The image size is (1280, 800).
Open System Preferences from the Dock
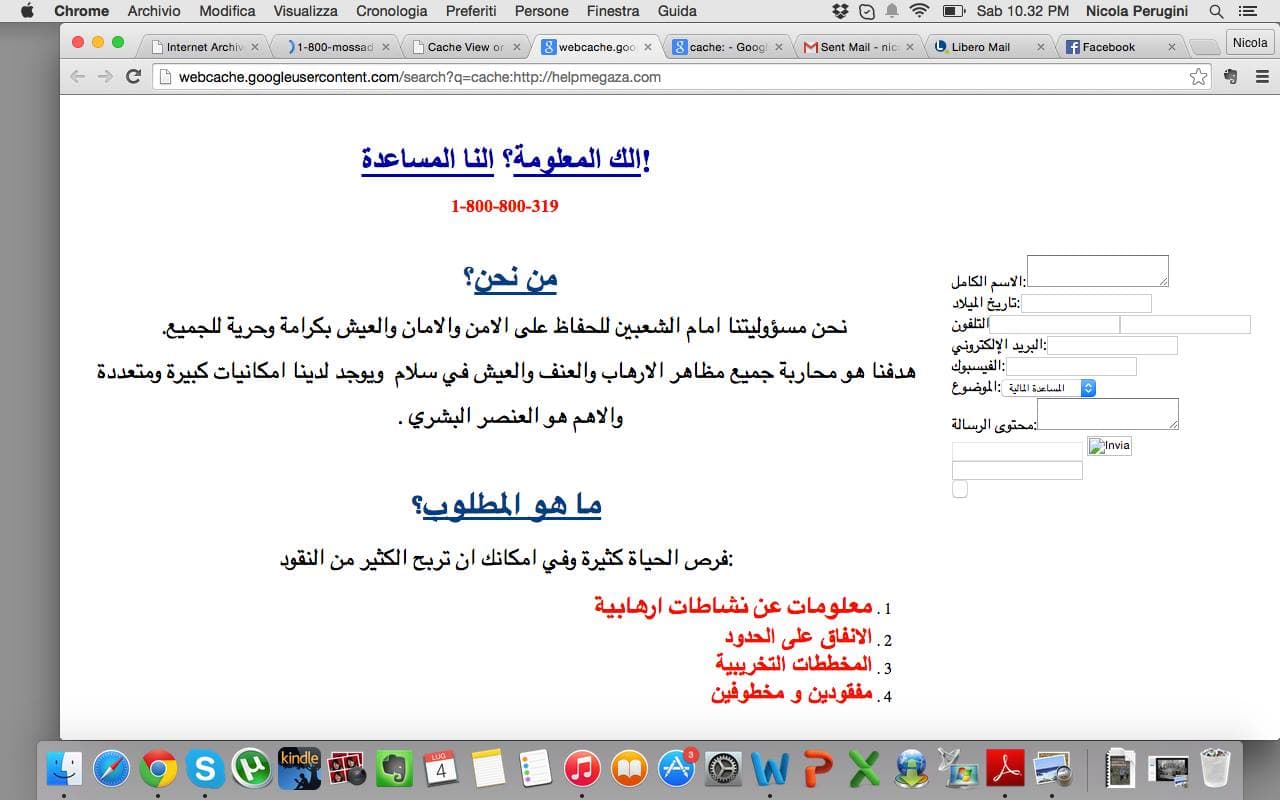[x=724, y=769]
